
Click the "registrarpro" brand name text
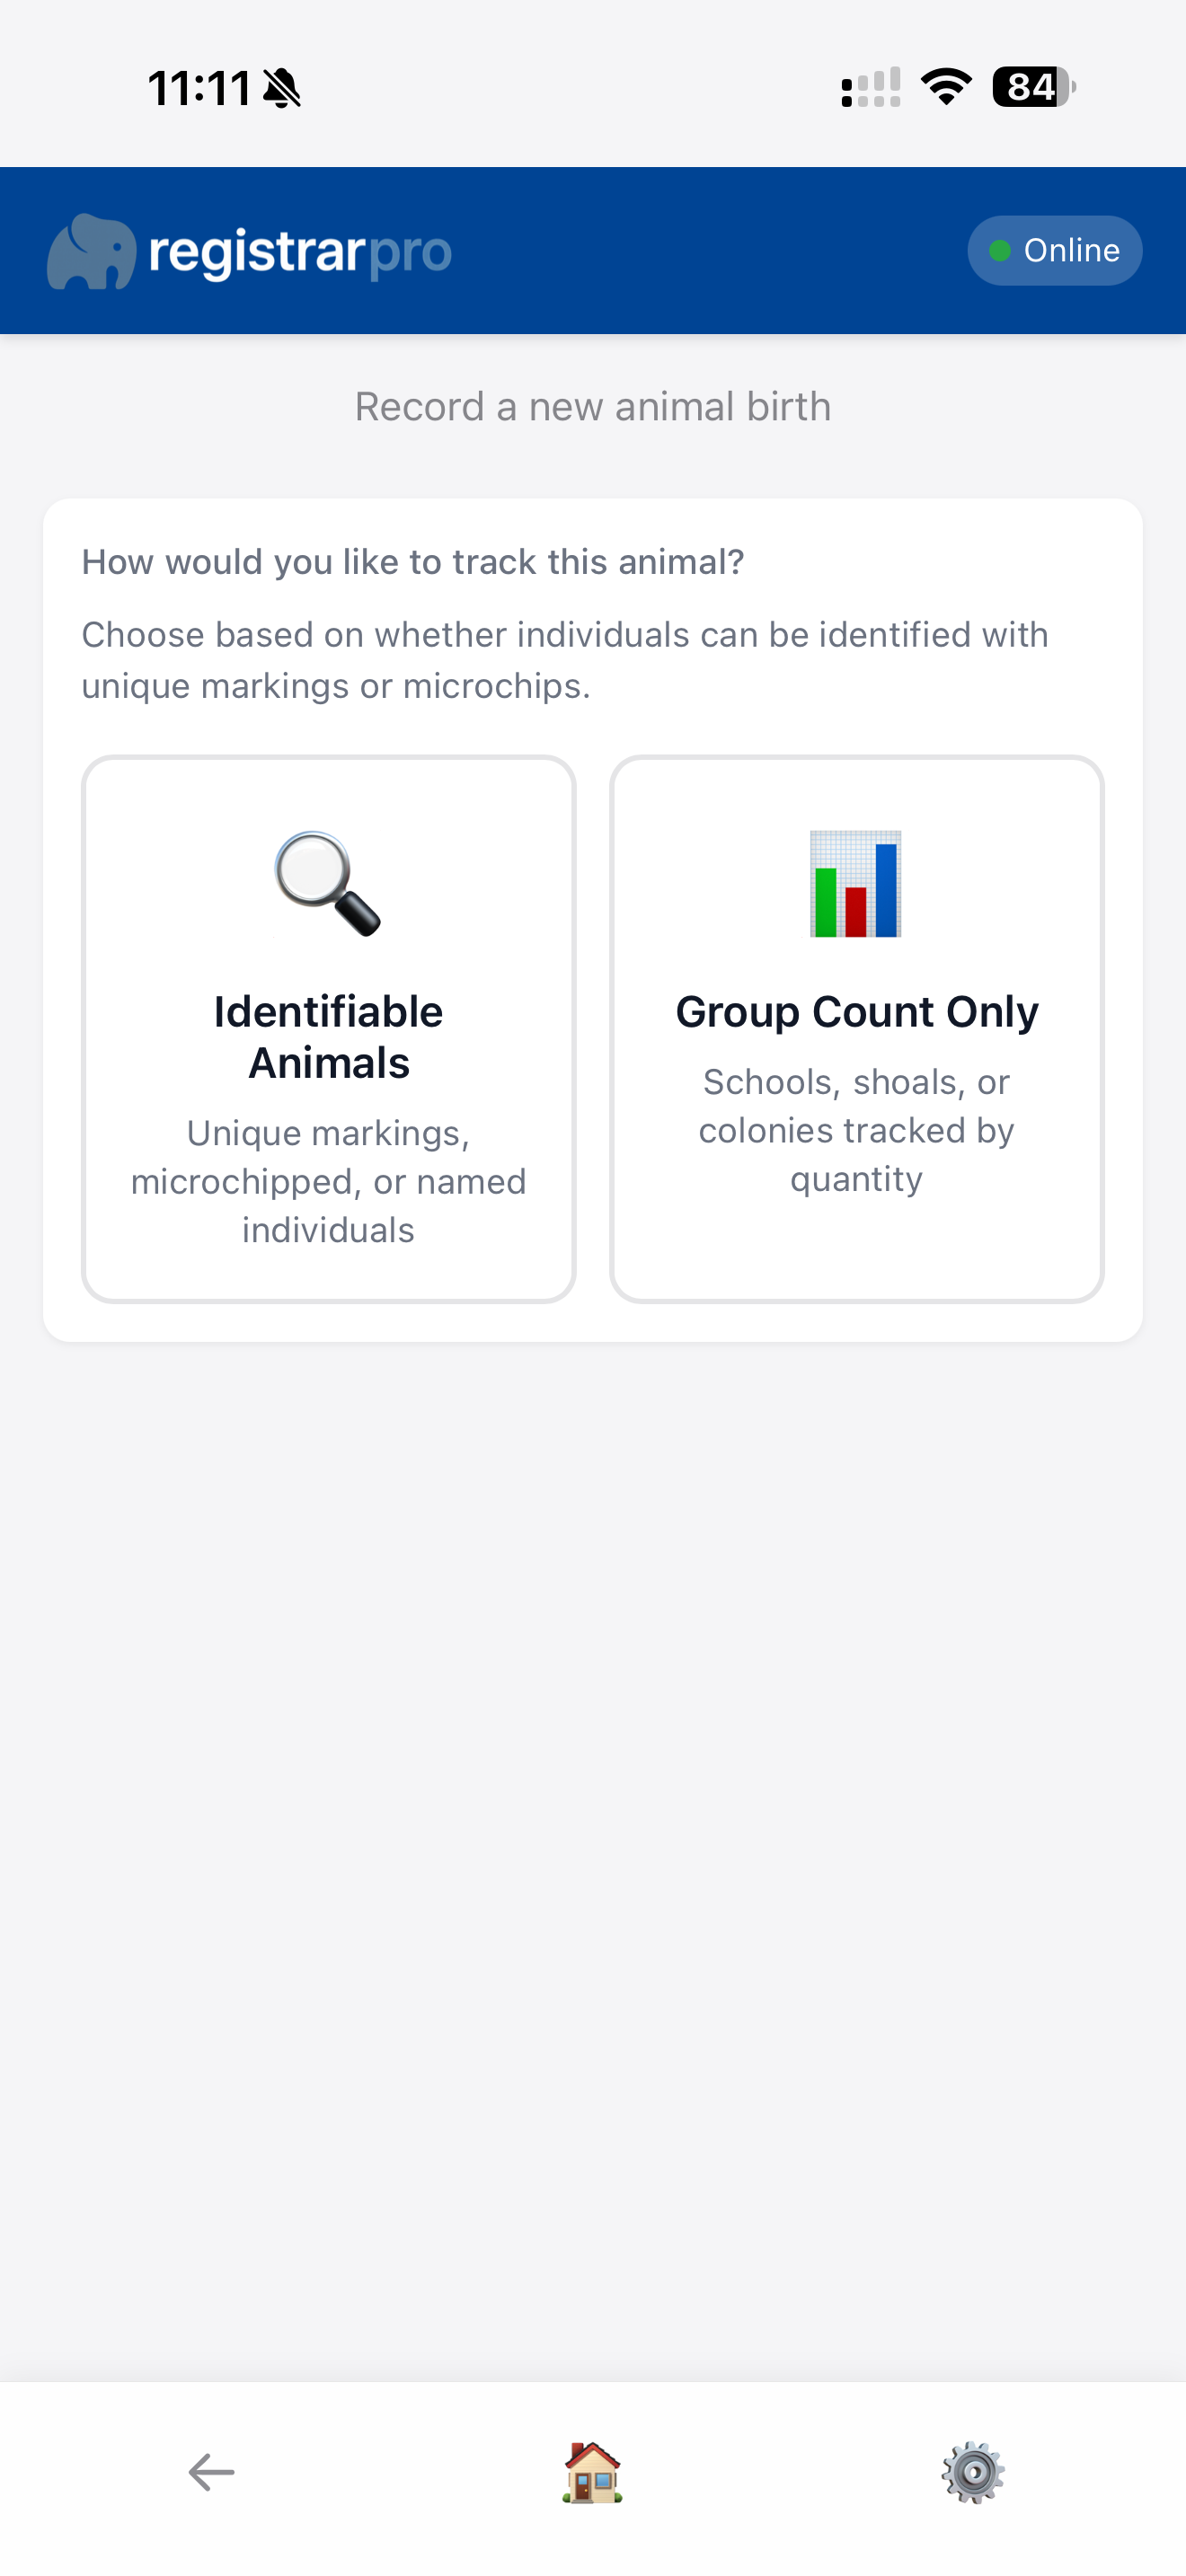[x=300, y=251]
